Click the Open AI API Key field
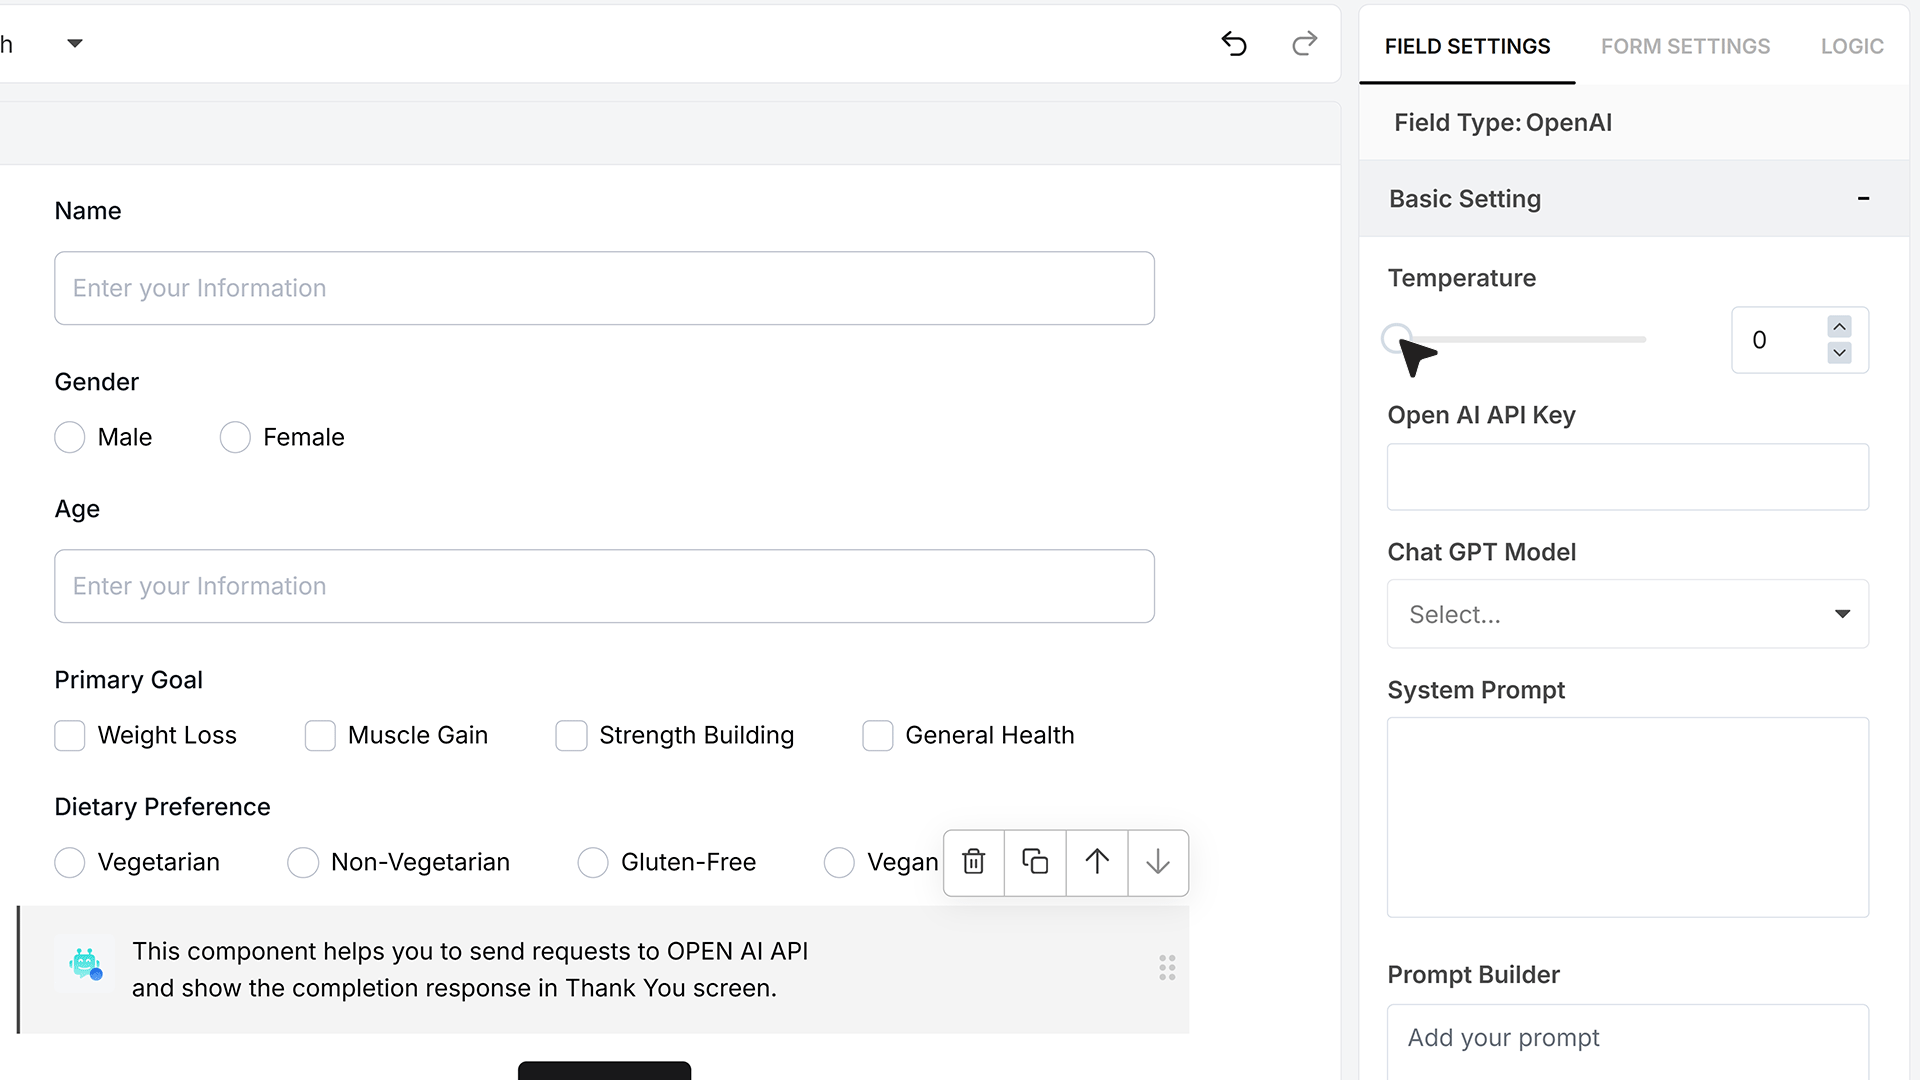The image size is (1920, 1080). pos(1627,477)
